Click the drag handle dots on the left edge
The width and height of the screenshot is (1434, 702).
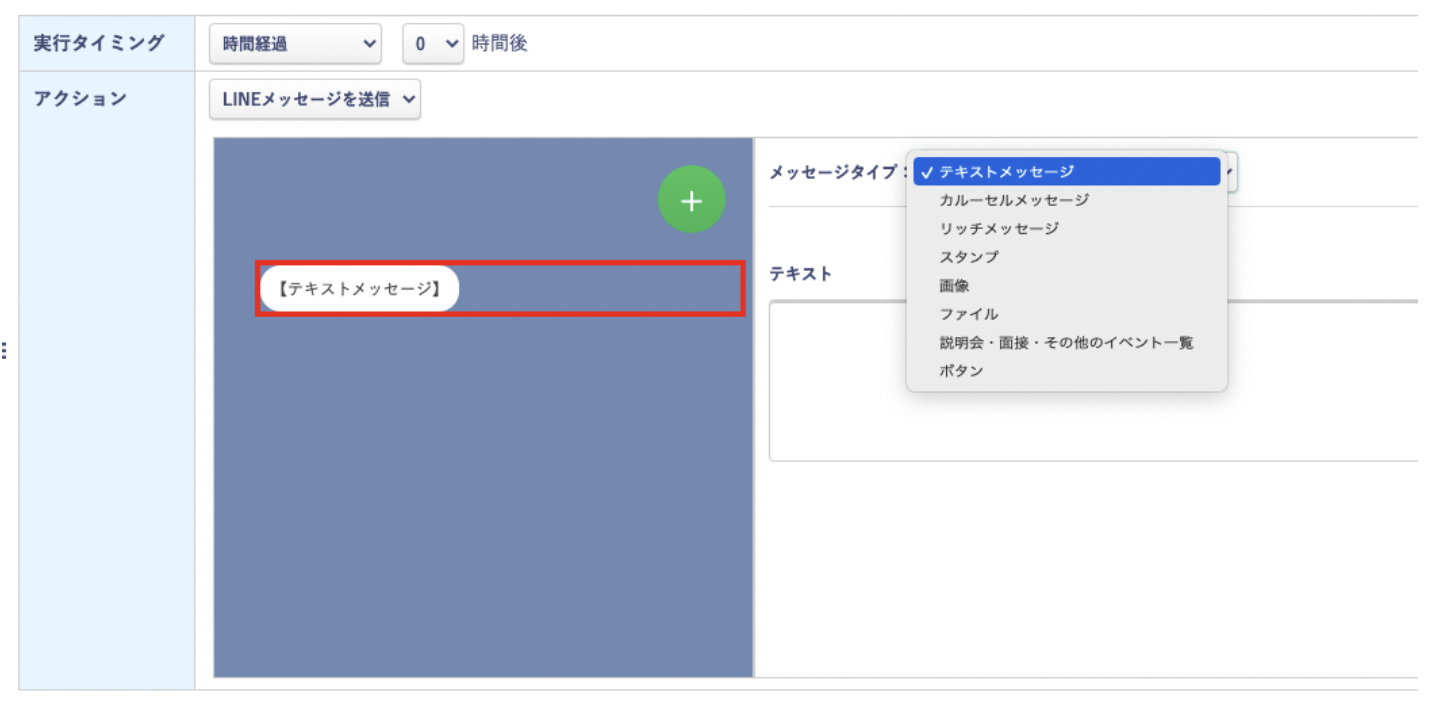coord(4,349)
